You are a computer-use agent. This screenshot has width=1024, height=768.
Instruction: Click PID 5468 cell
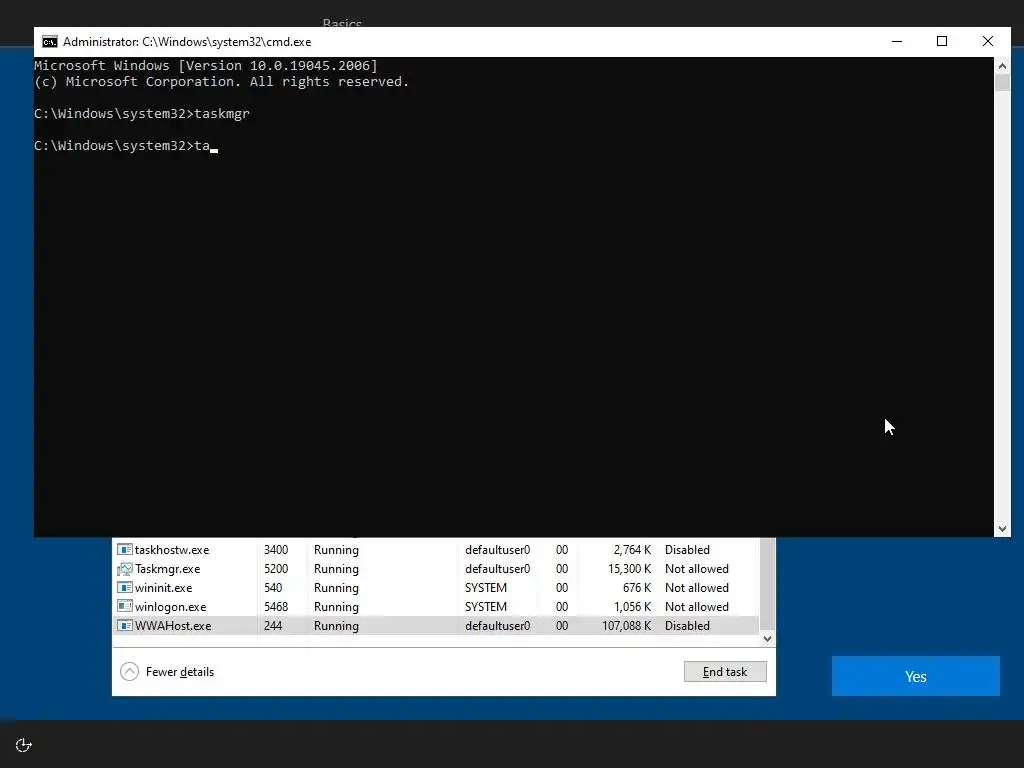click(276, 607)
